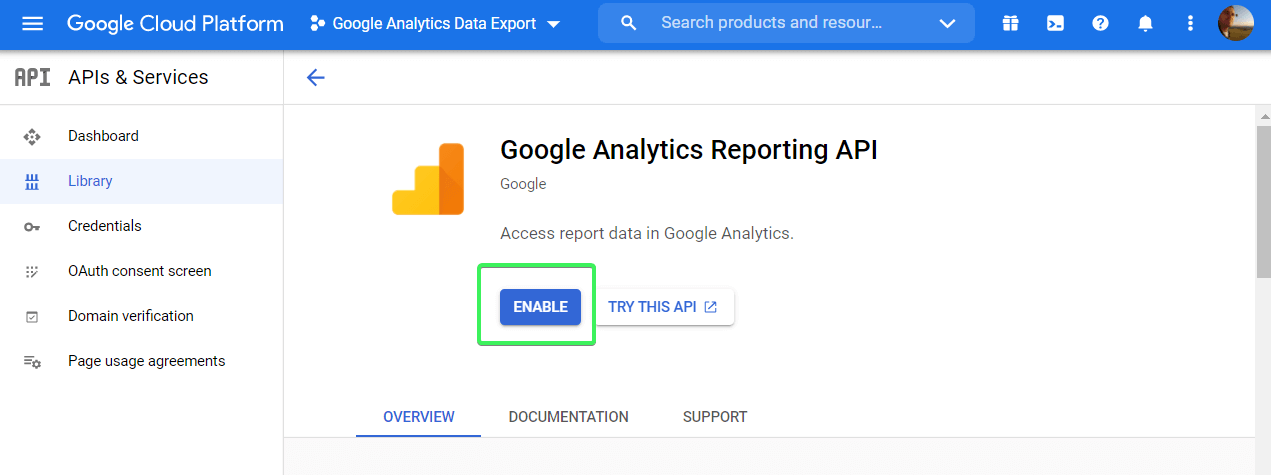Image resolution: width=1271 pixels, height=475 pixels.
Task: Click the Page usage agreements icon
Action: [31, 362]
